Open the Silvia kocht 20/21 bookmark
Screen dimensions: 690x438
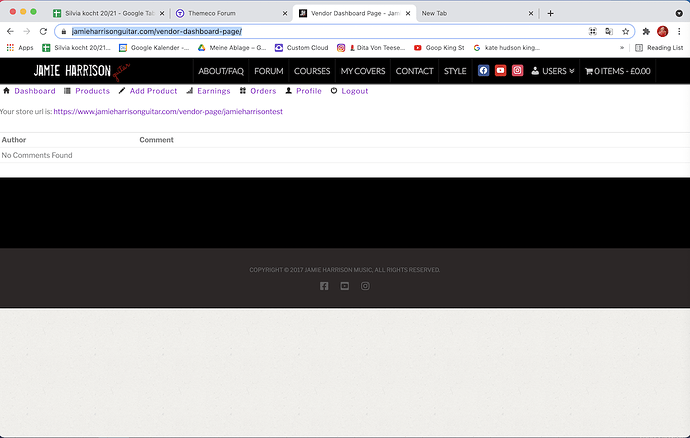[77, 48]
